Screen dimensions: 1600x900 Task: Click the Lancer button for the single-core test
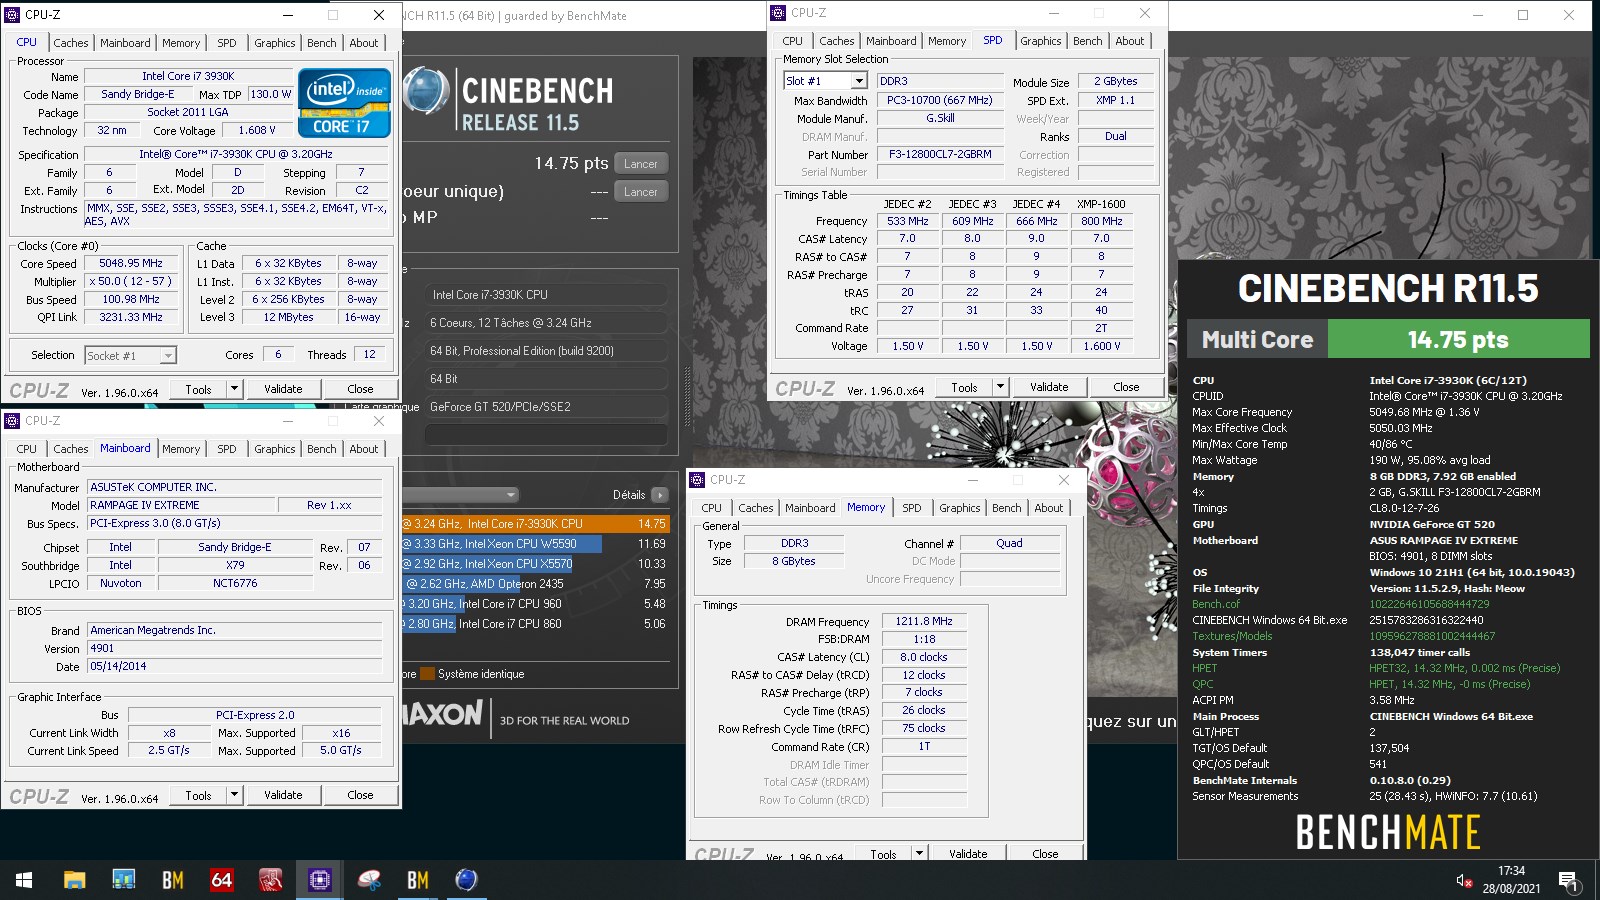(x=640, y=192)
